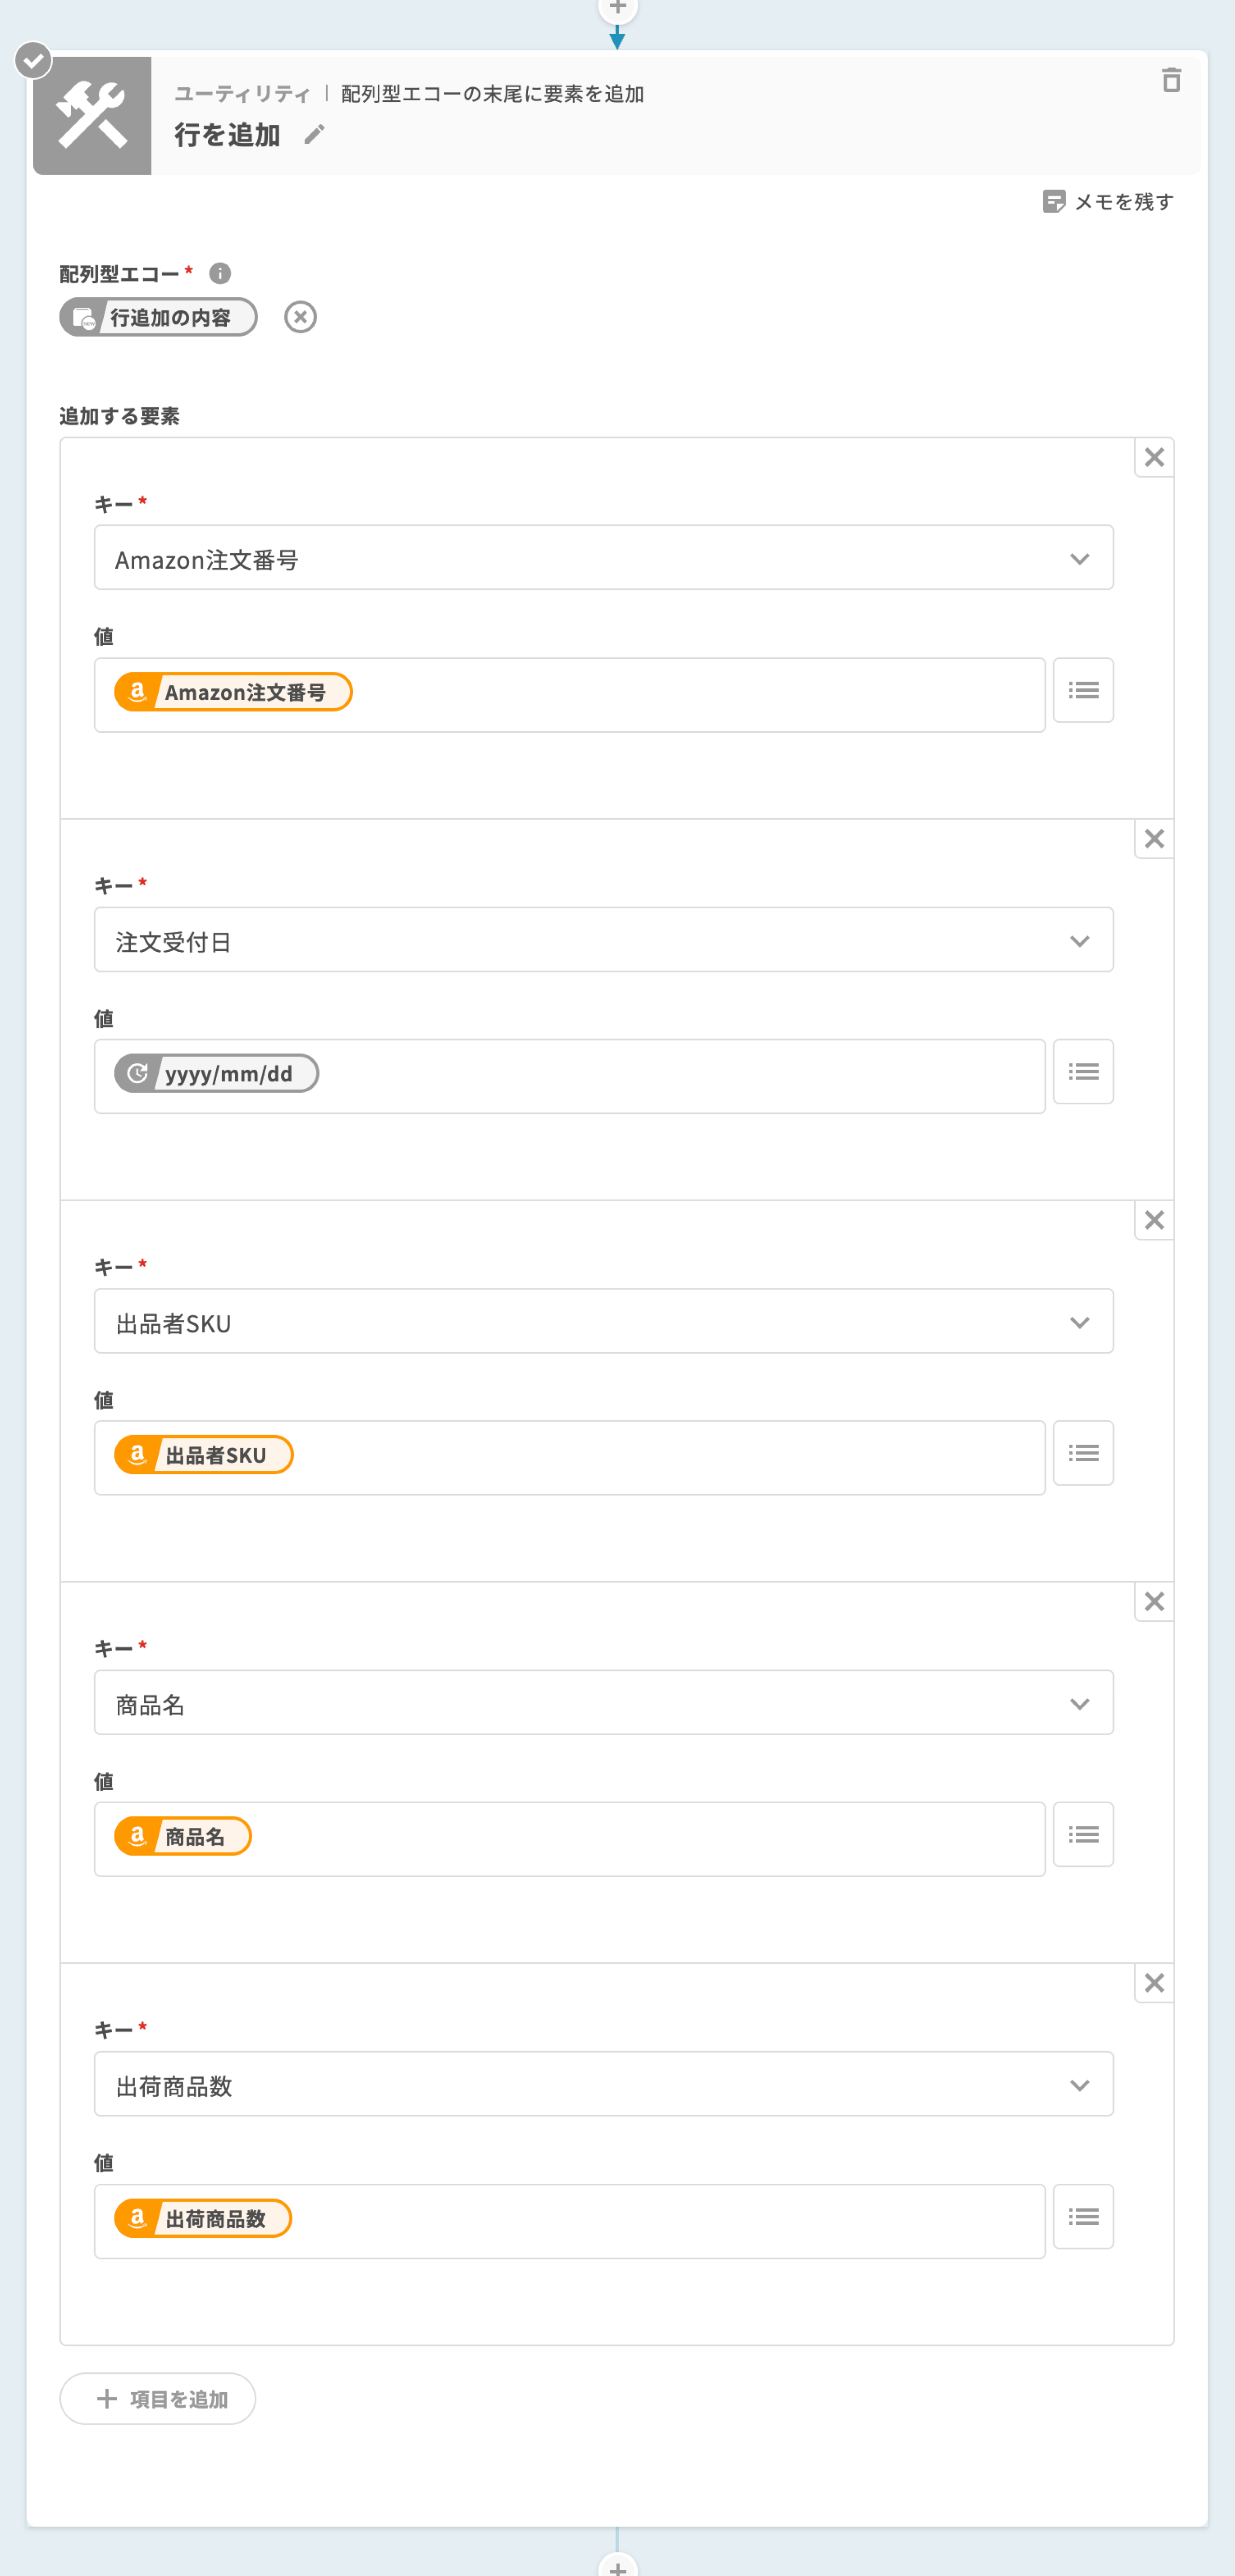Delete step using trash icon
Viewport: 1235px width, 2576px height.
tap(1171, 80)
